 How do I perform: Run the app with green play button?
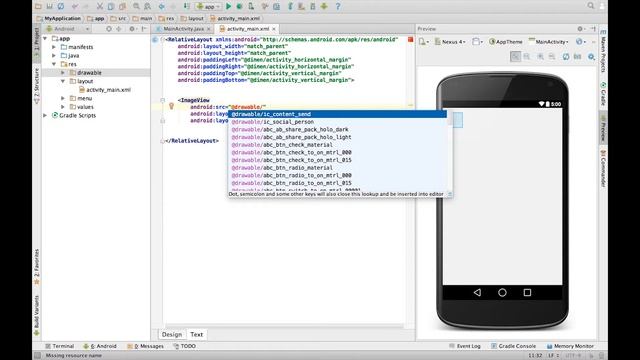tap(229, 6)
